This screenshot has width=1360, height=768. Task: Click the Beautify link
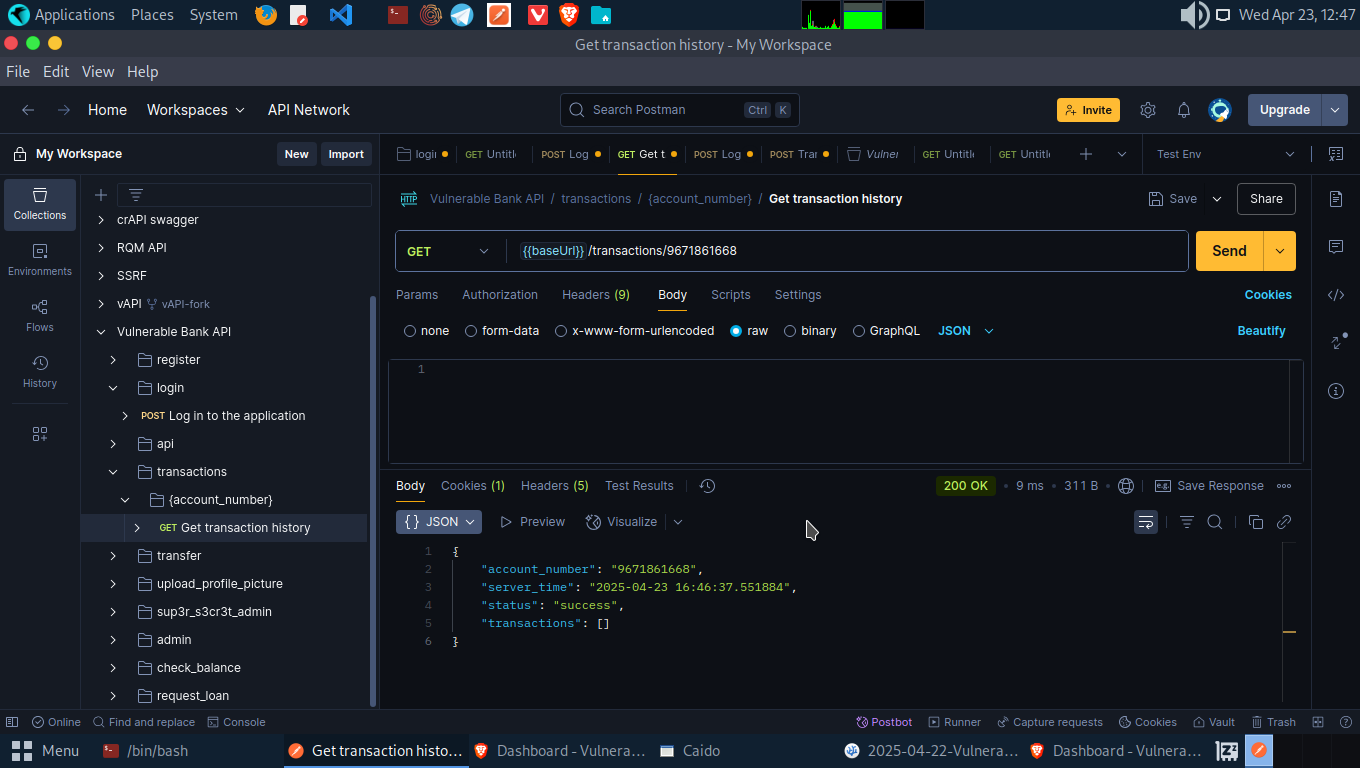click(1261, 331)
